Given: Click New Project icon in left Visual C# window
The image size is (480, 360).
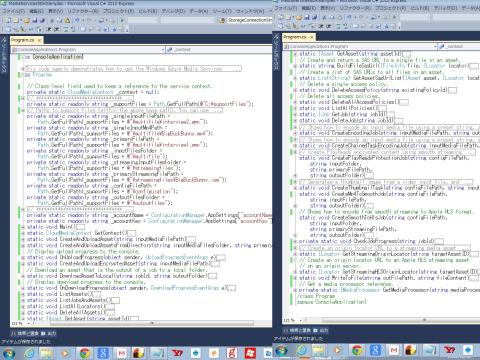Looking at the screenshot, I should [x=8, y=20].
